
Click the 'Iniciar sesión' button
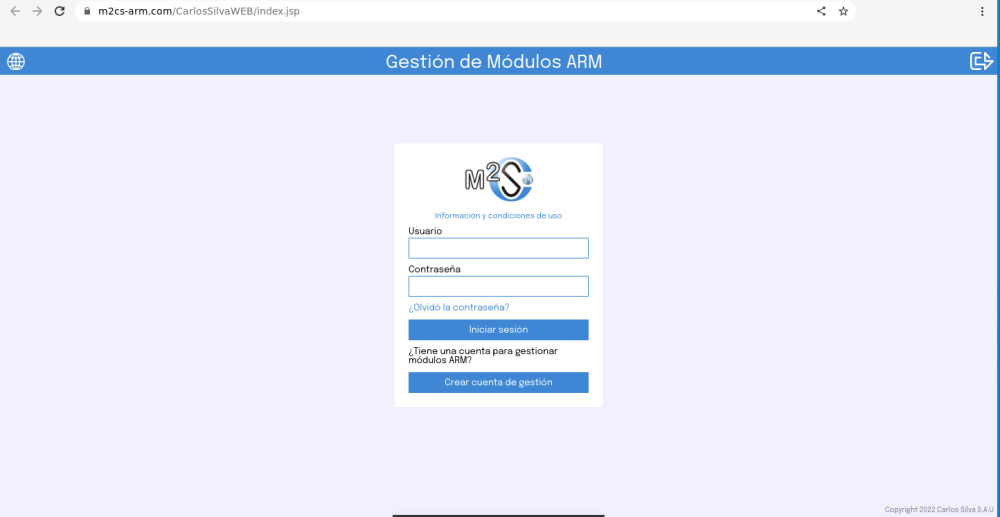coord(498,330)
